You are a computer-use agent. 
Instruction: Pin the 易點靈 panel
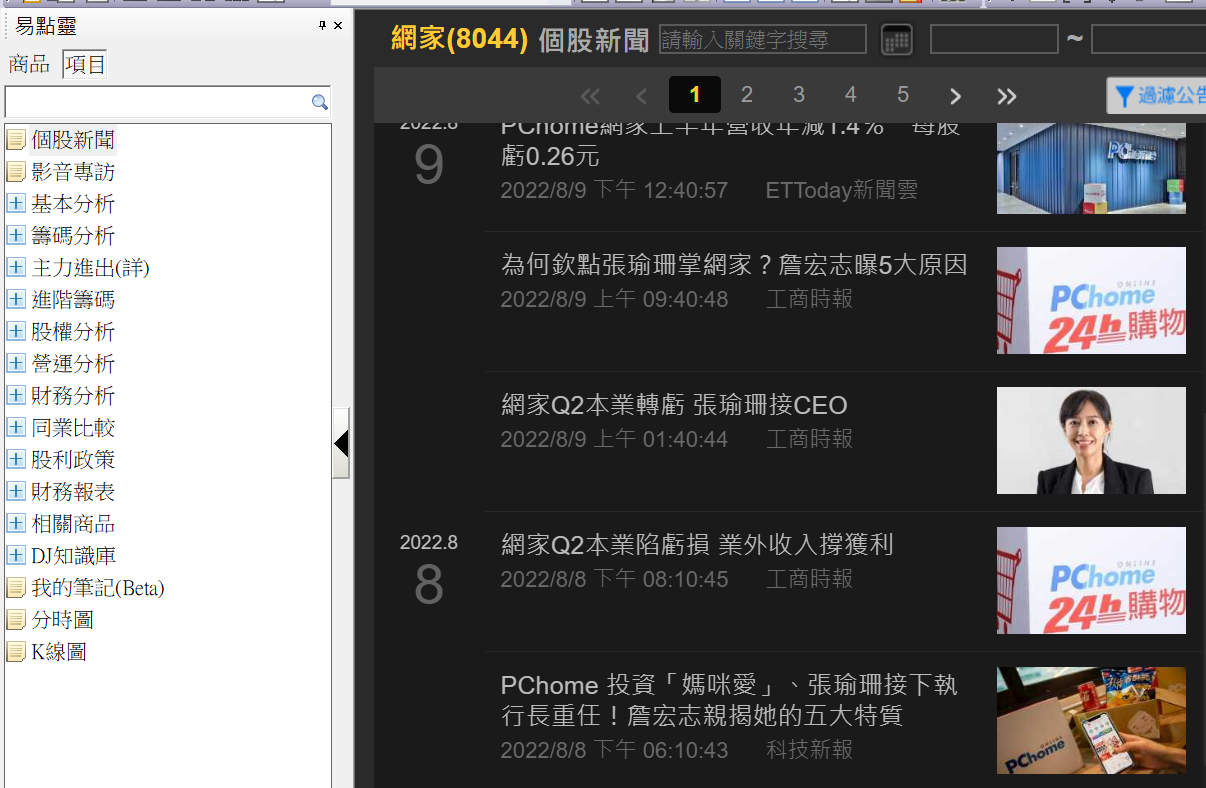pyautogui.click(x=322, y=26)
